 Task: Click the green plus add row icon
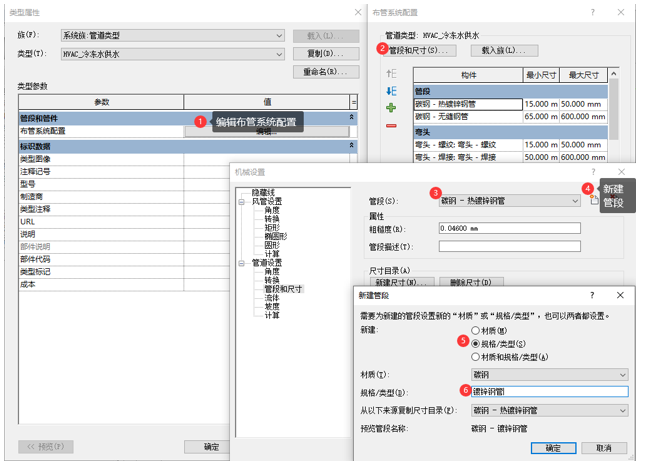coord(391,107)
